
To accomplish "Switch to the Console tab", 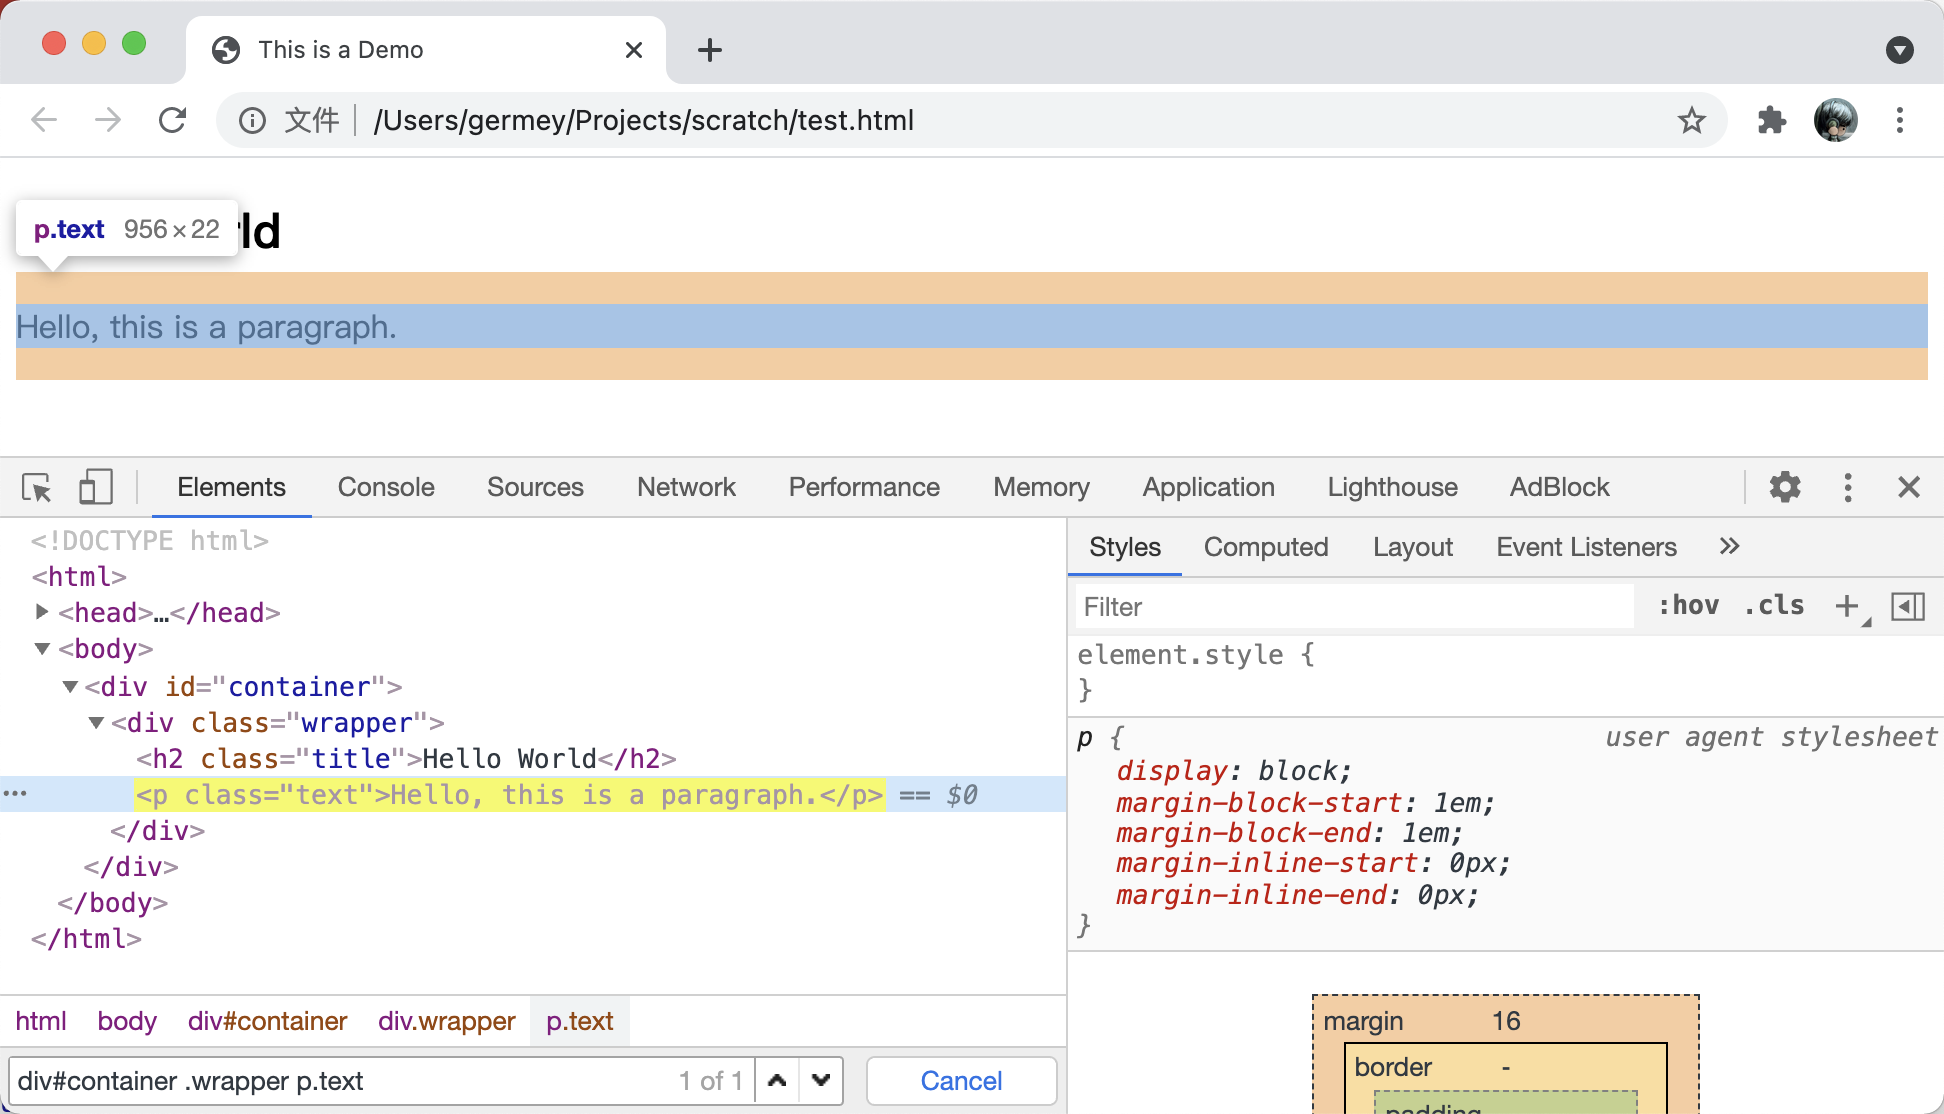I will point(387,486).
